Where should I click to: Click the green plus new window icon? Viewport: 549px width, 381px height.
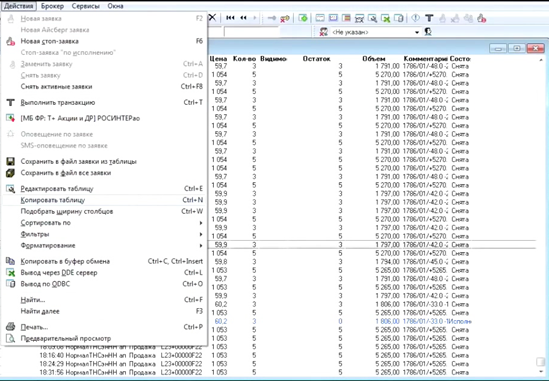[x=303, y=18]
